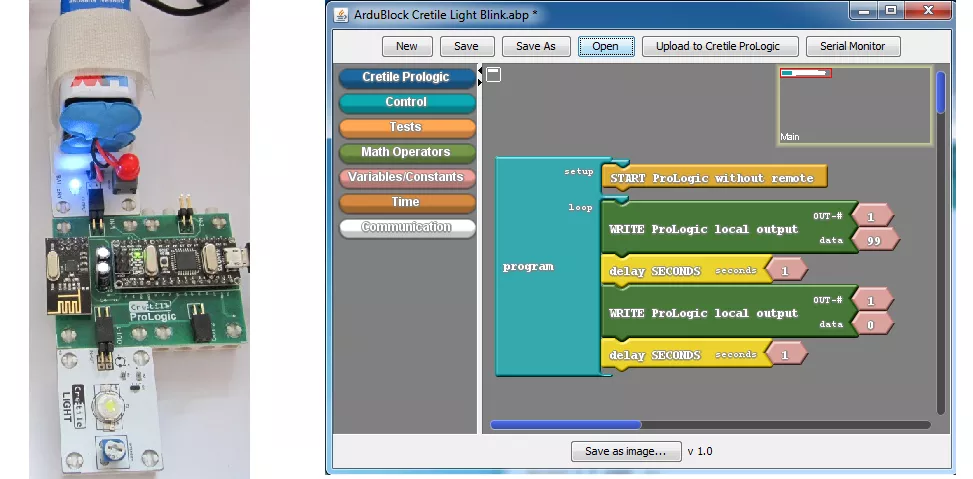Open the Communication block drawer

click(x=407, y=227)
